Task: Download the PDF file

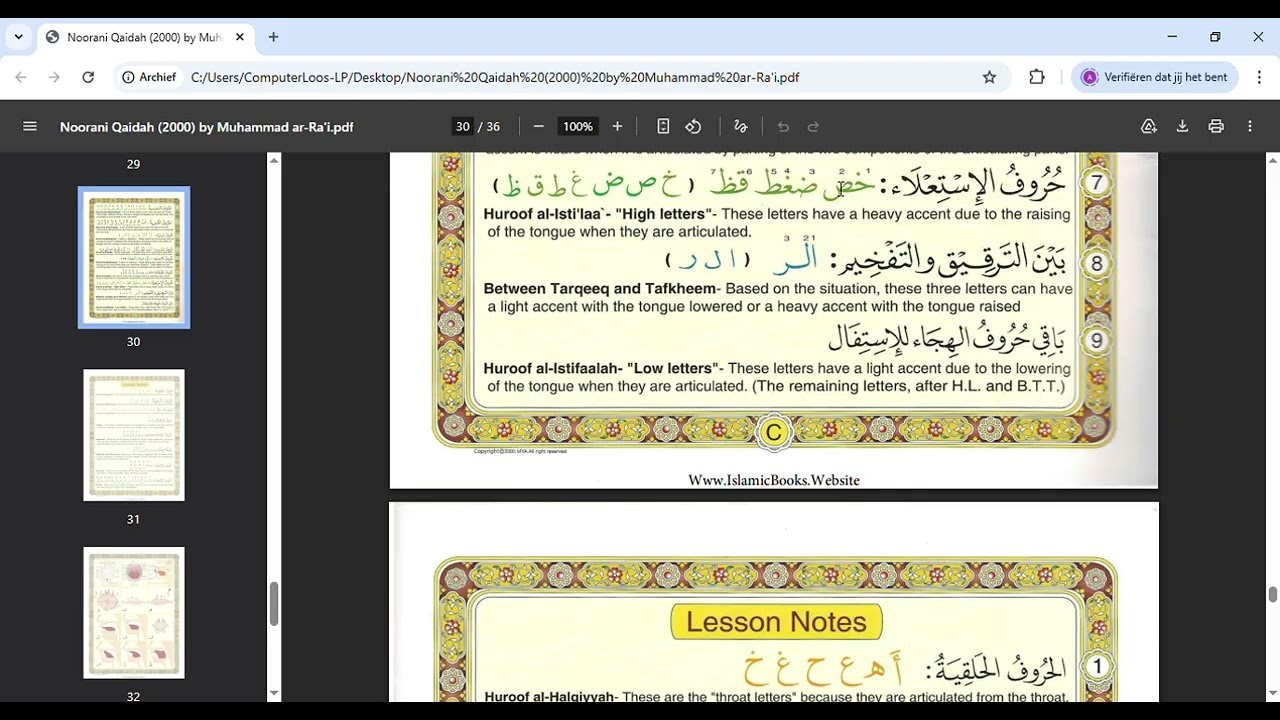Action: pyautogui.click(x=1182, y=127)
